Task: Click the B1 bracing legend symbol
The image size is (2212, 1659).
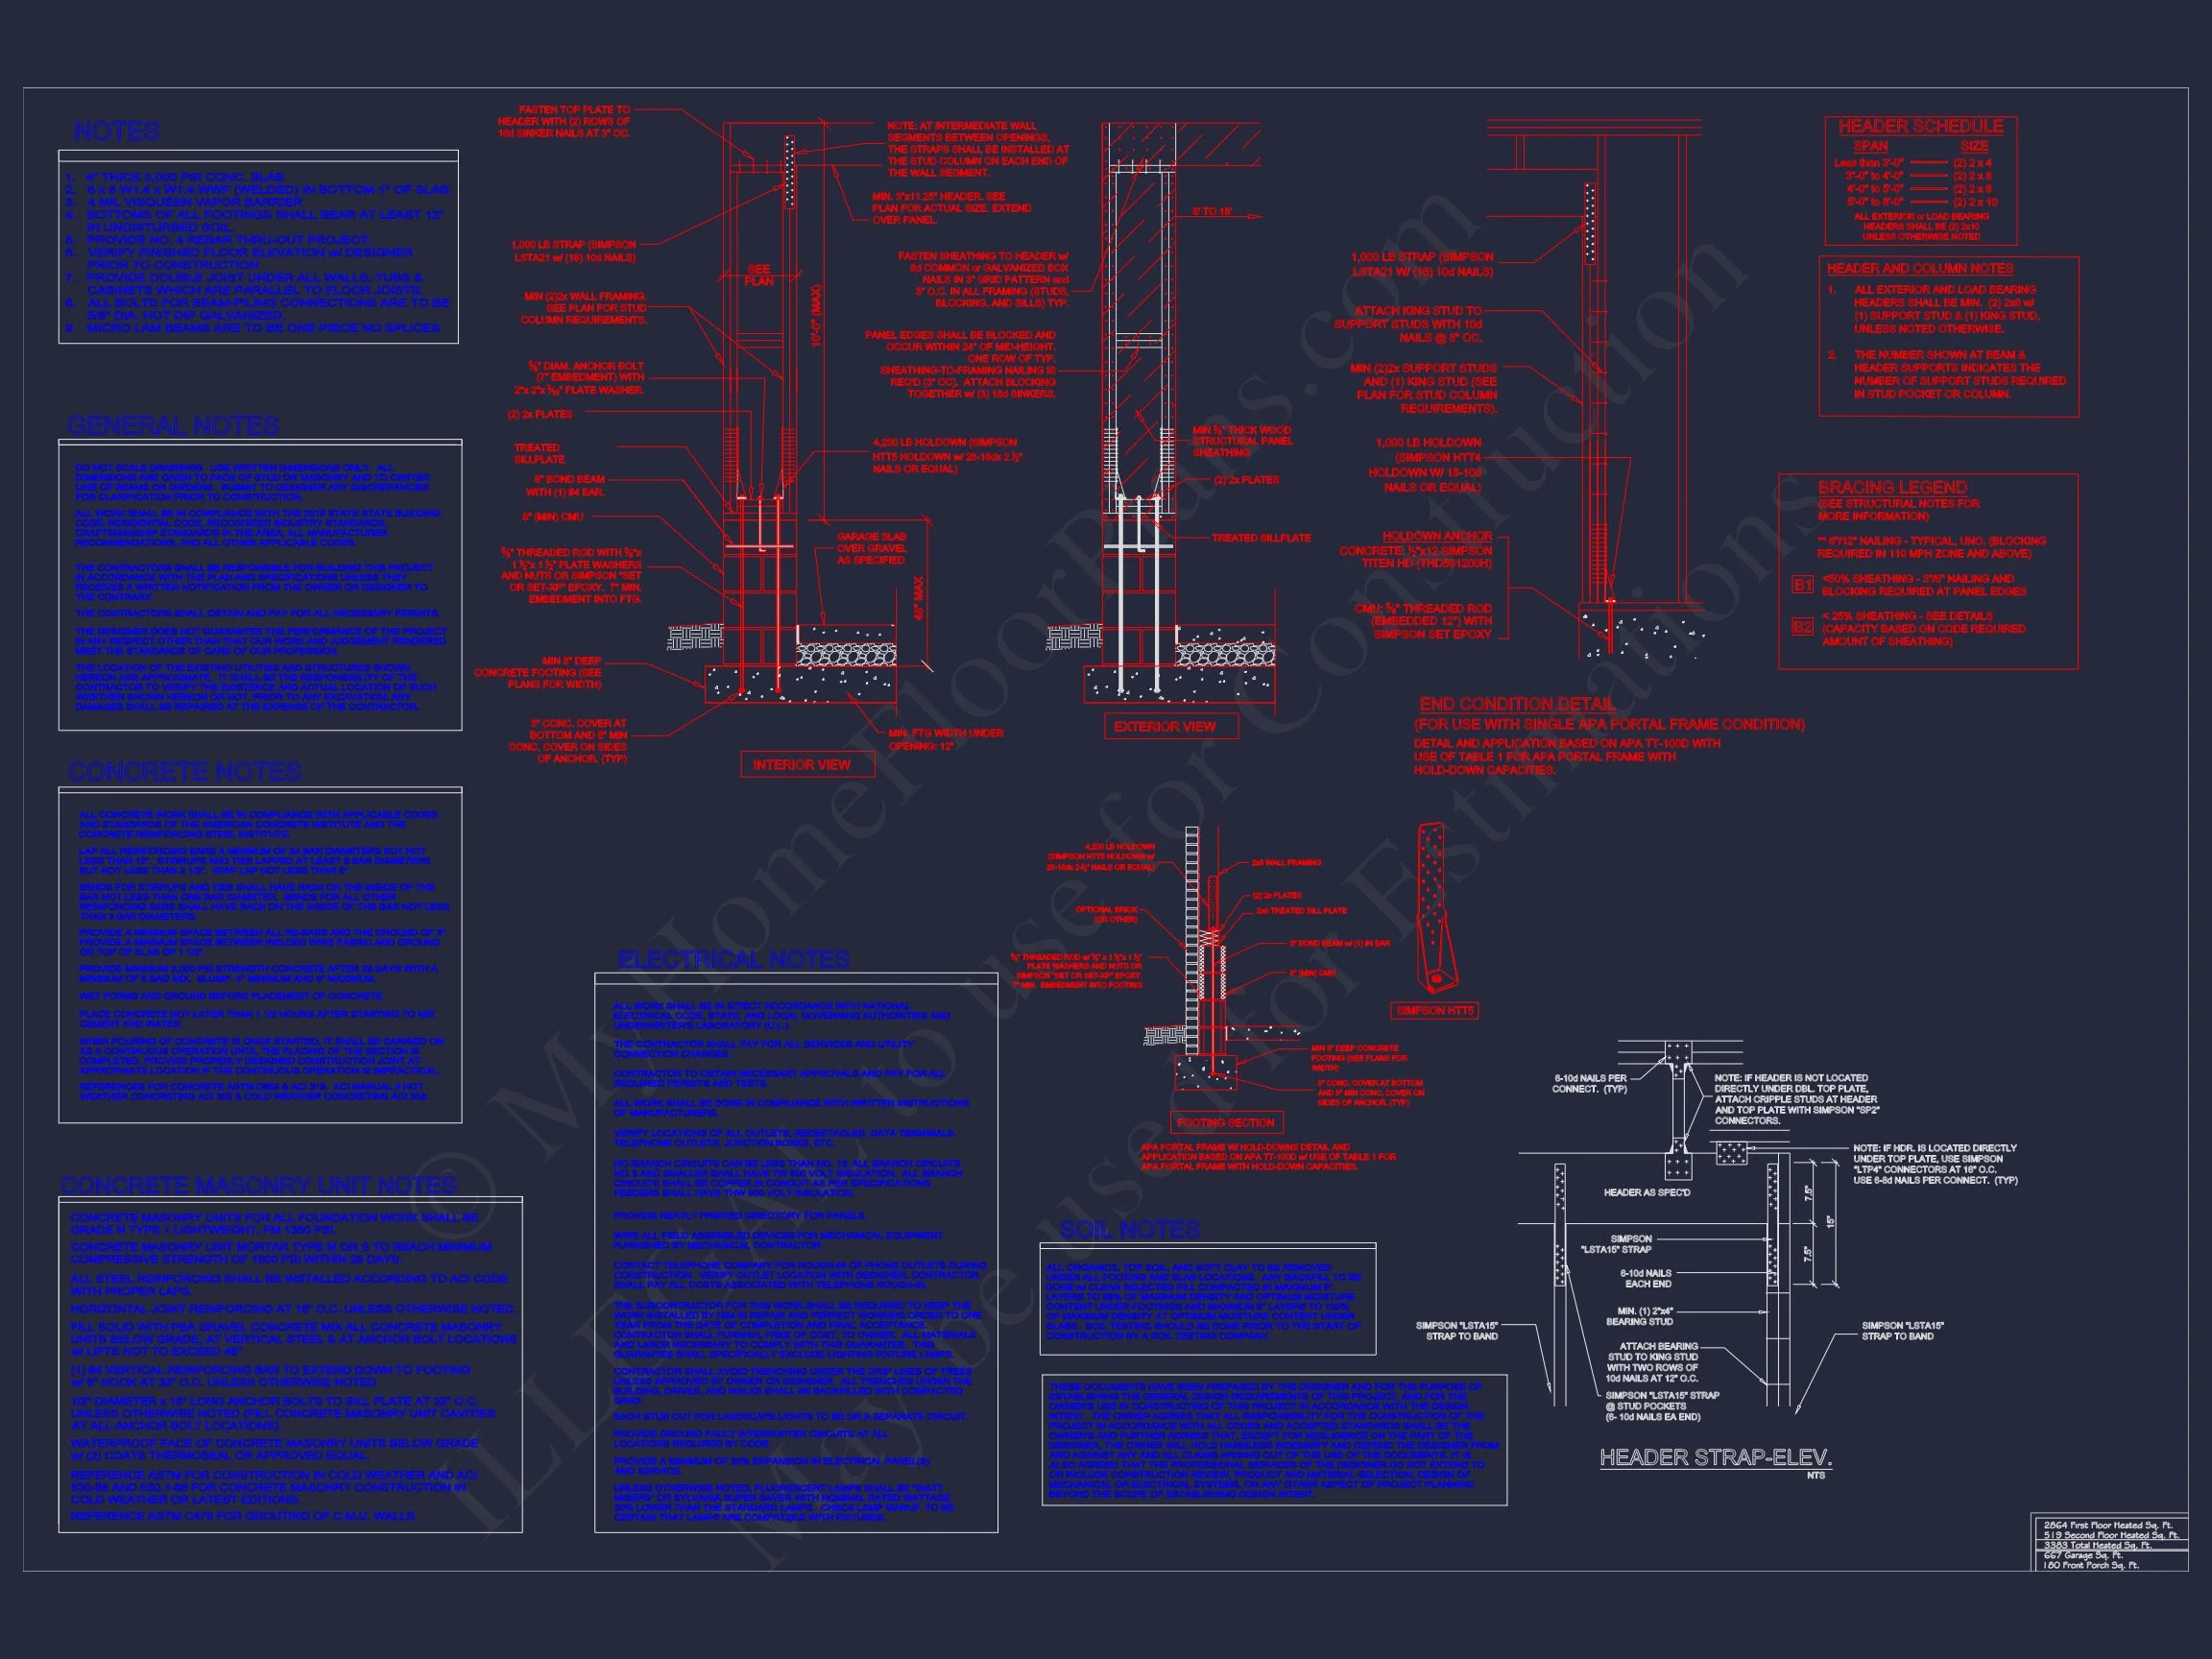Action: [x=1802, y=585]
